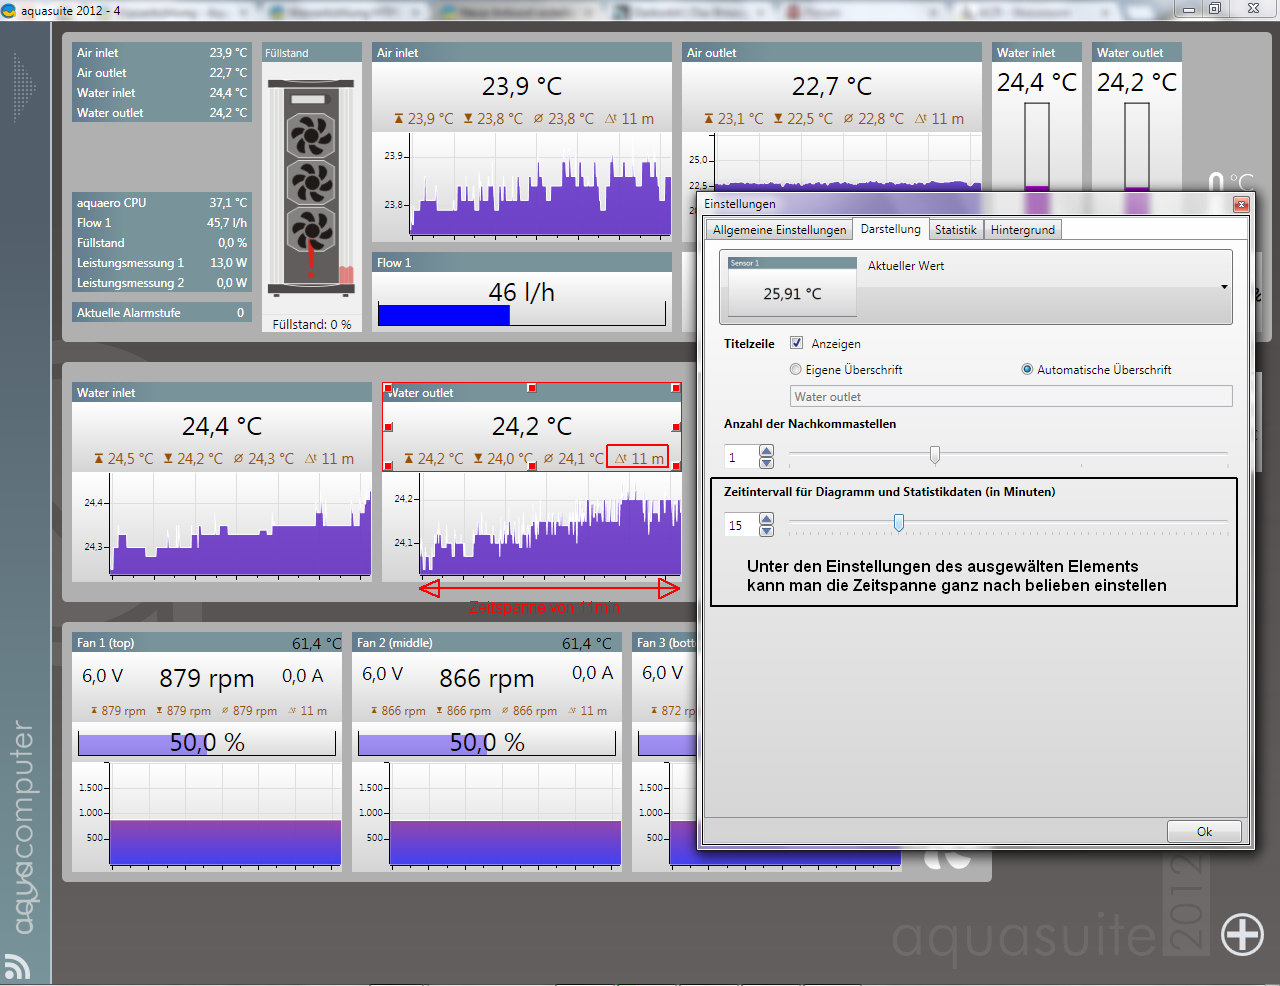Click the RSS feed icon in sidebar

17,966
